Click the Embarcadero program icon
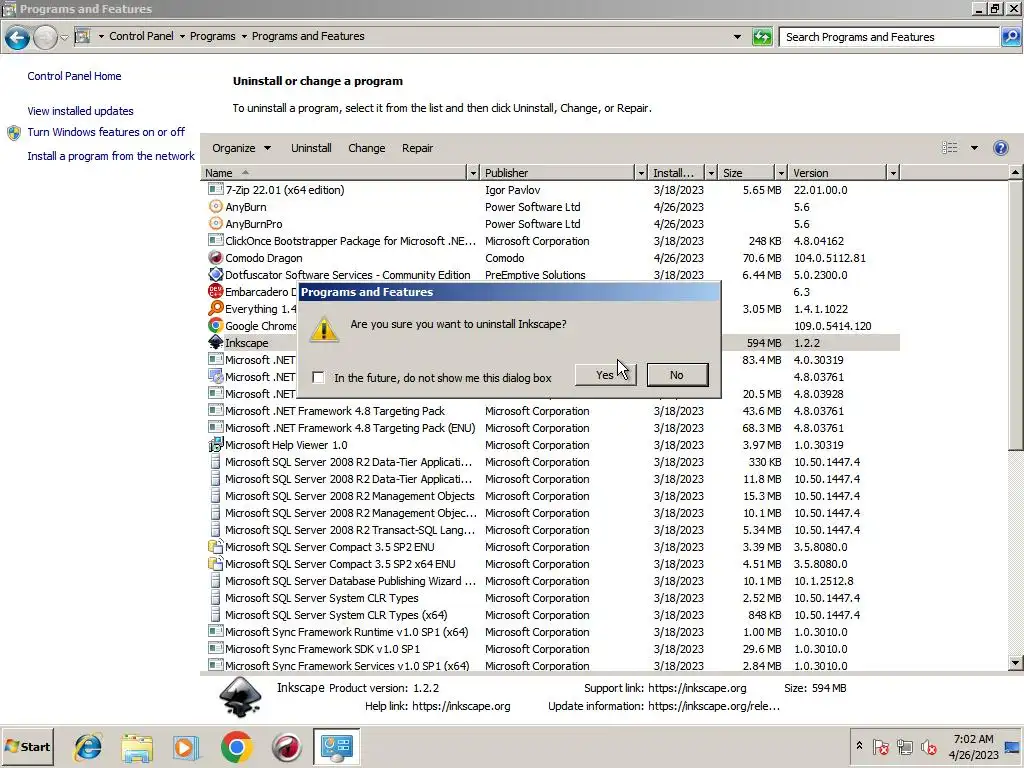1024x768 pixels. click(215, 291)
